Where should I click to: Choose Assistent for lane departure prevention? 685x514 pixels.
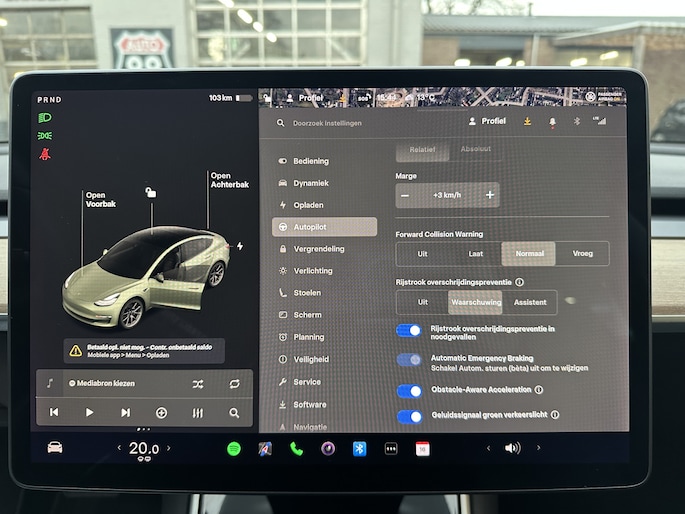(530, 303)
